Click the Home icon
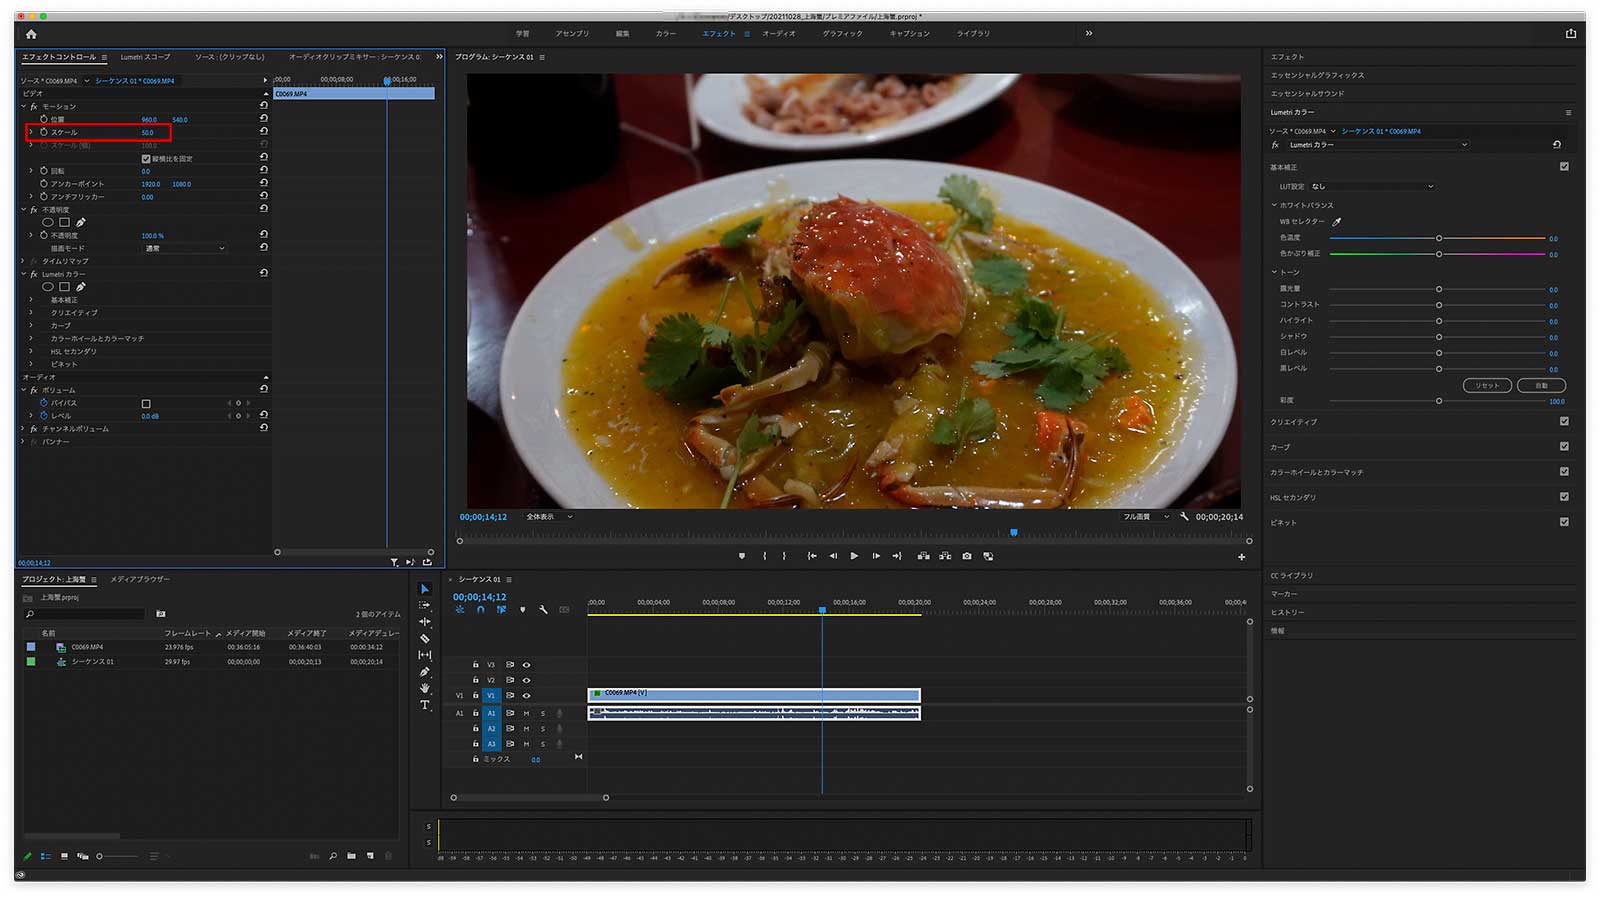 point(31,33)
